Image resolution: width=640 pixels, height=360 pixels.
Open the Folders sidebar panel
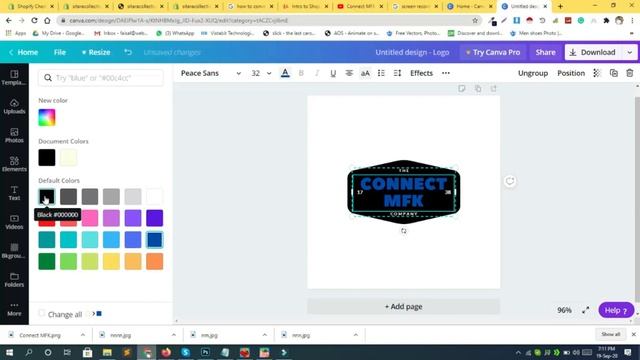click(14, 280)
